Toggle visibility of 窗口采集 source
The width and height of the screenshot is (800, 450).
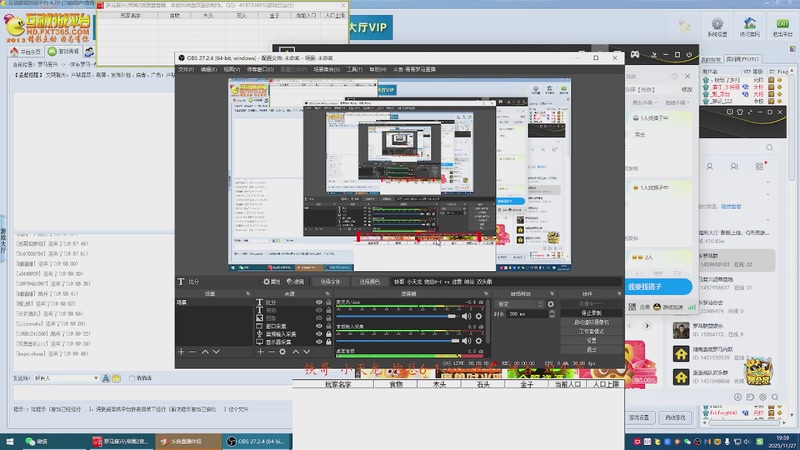pos(319,326)
